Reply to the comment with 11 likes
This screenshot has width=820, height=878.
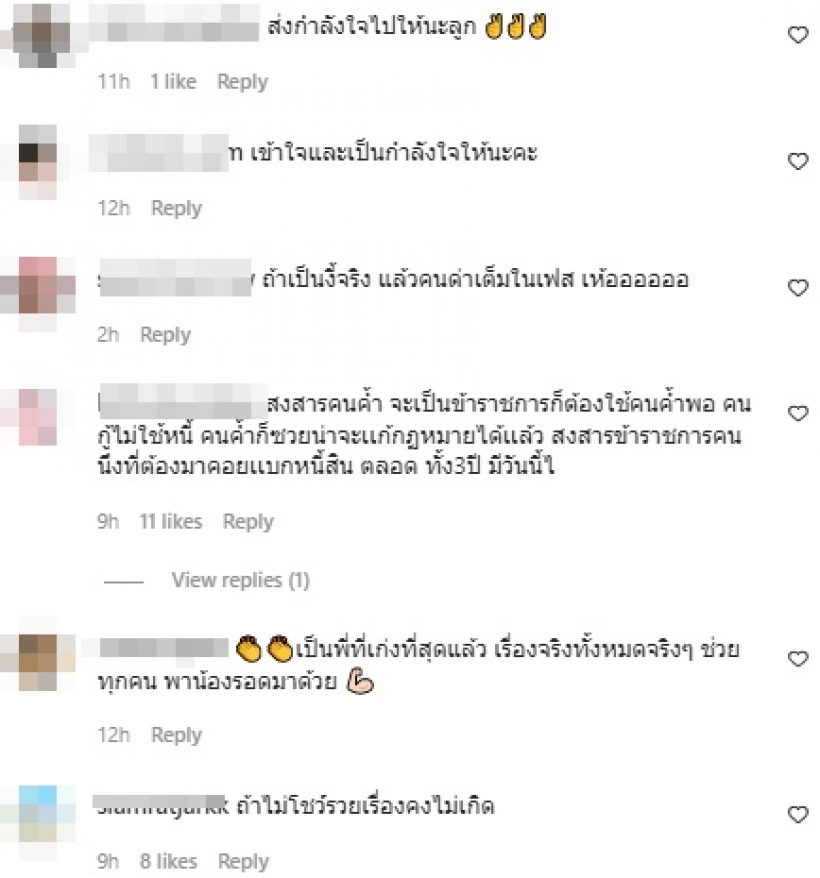click(248, 522)
